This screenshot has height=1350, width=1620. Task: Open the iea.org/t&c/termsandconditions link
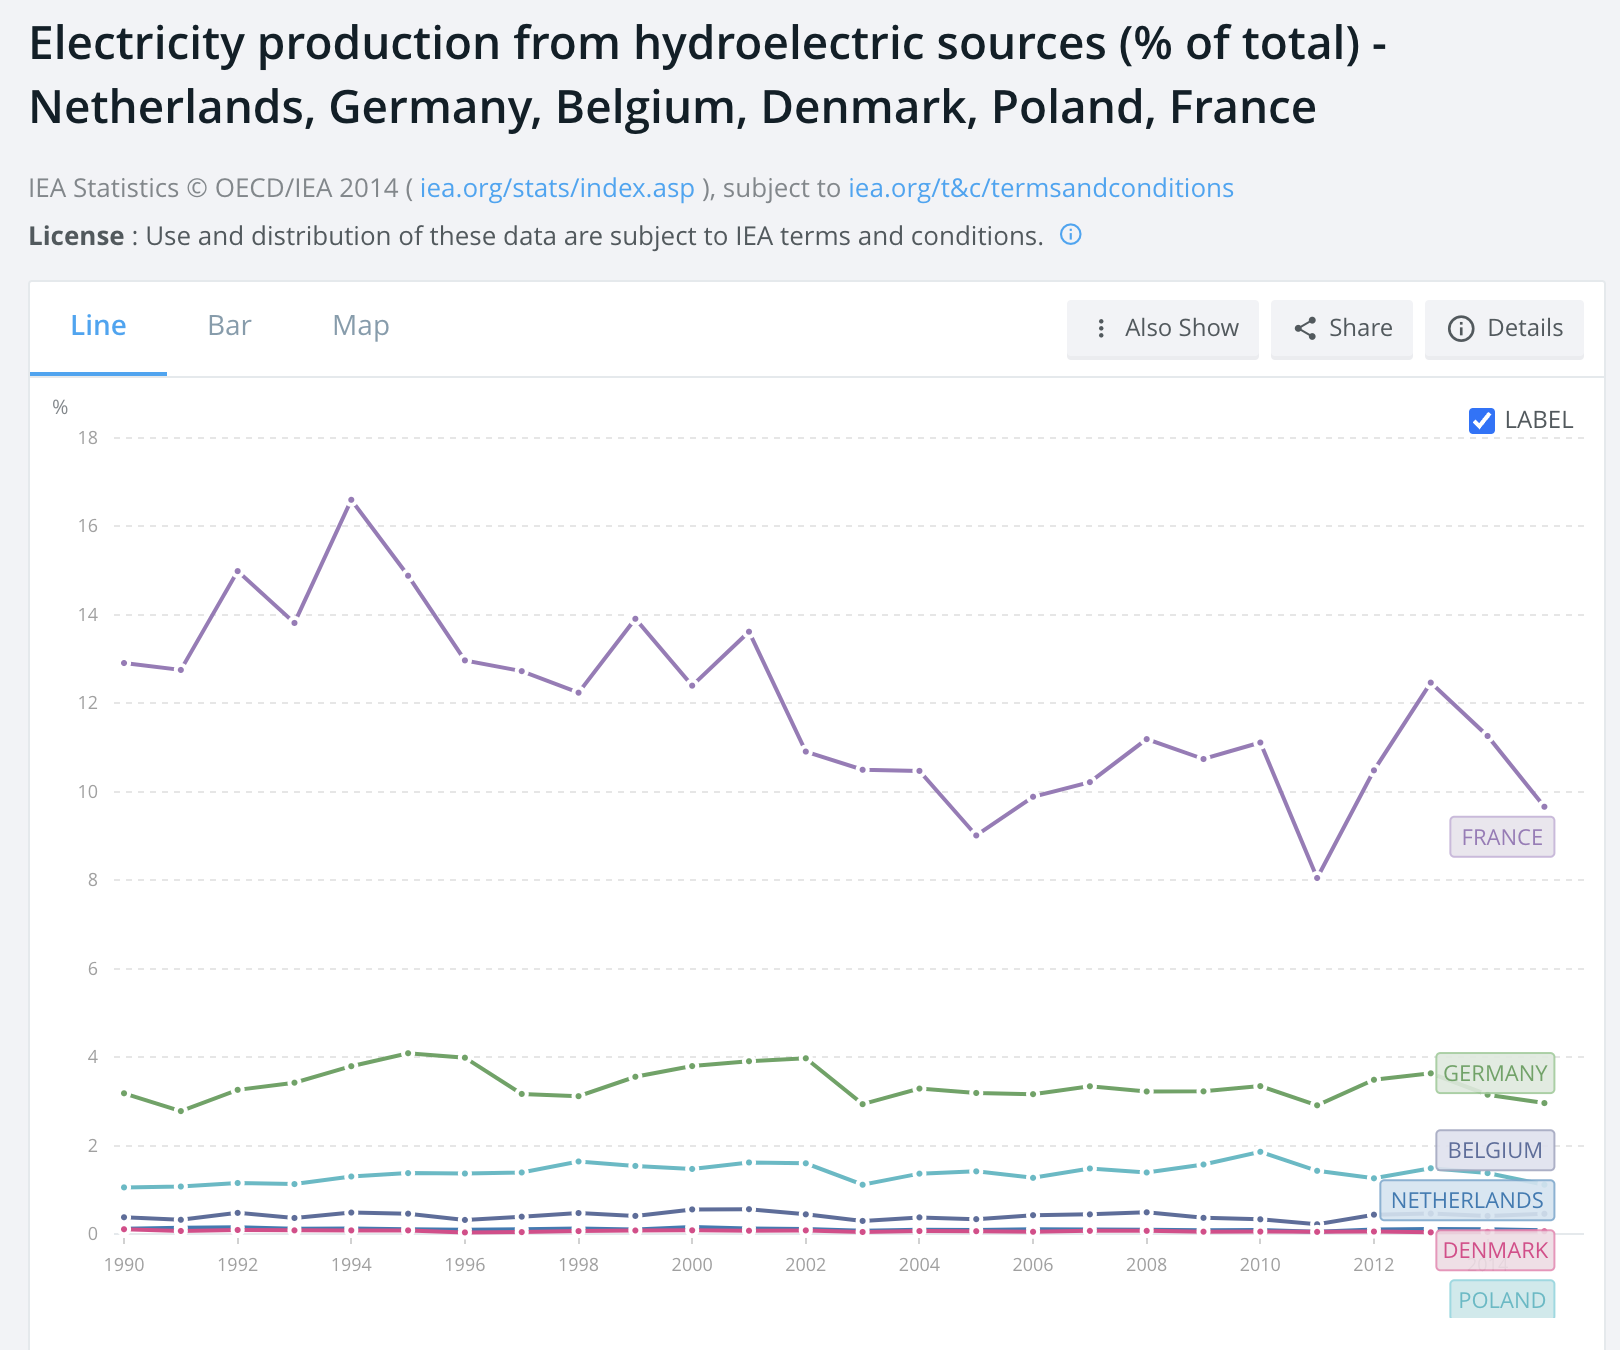point(1041,188)
